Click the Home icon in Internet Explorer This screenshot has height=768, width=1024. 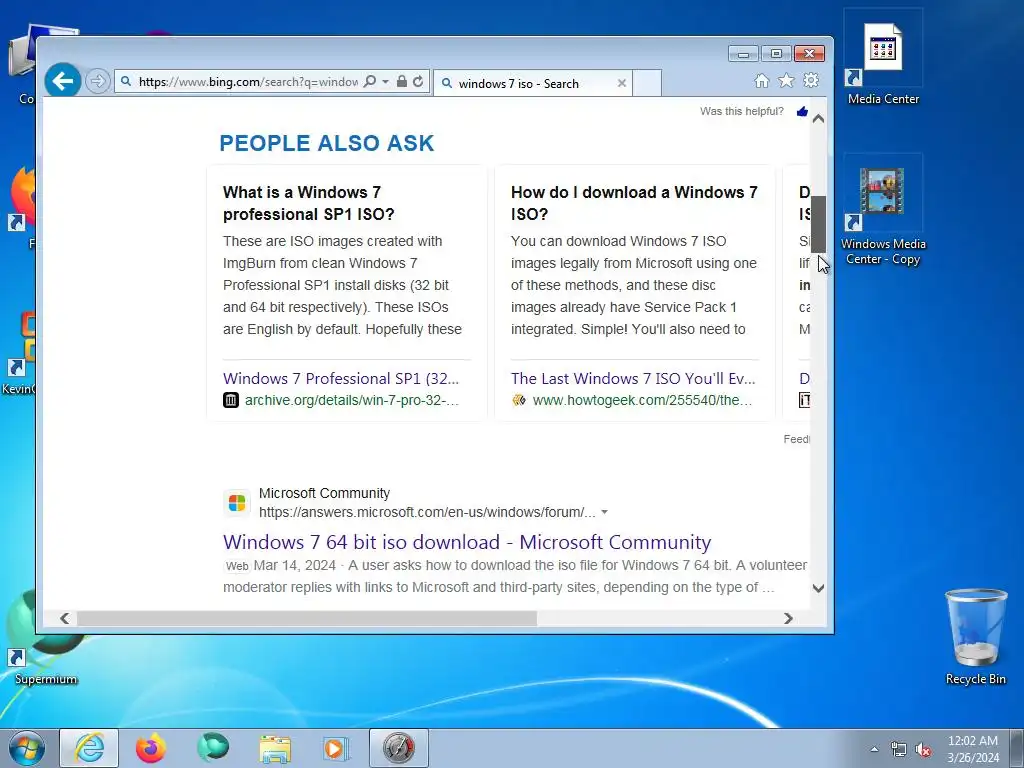pos(761,81)
